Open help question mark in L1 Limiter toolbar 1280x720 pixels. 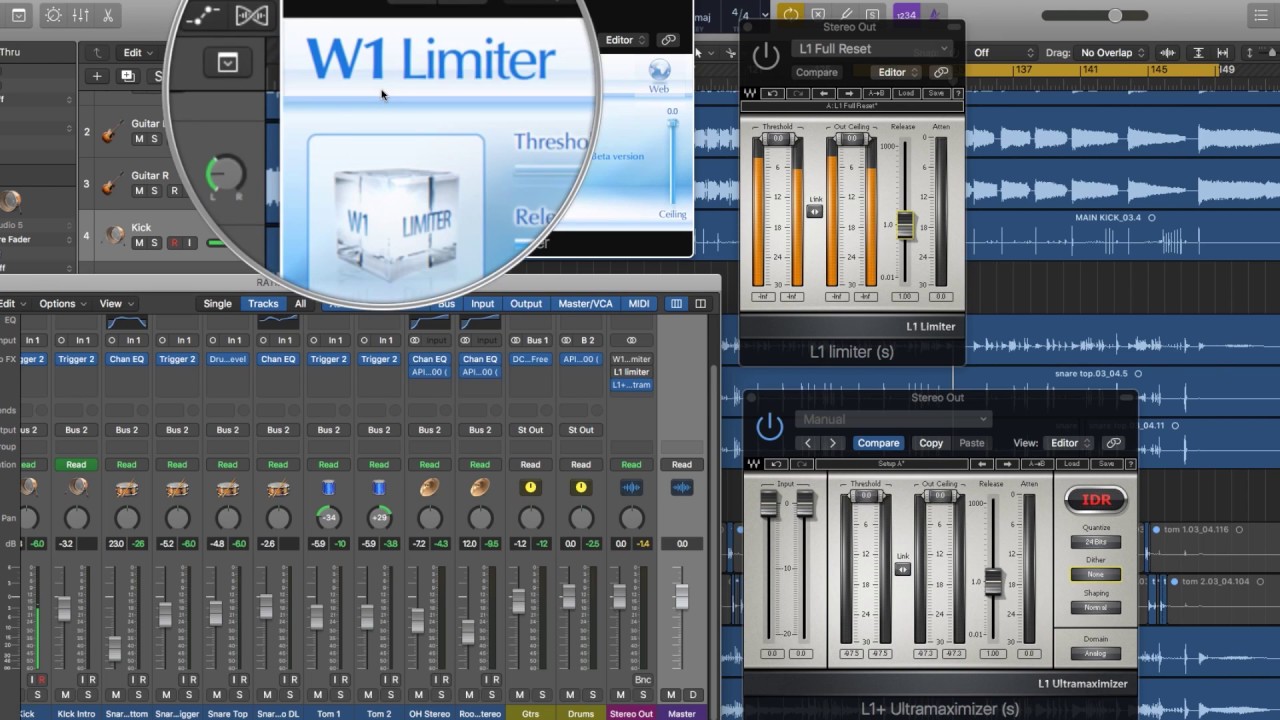(x=958, y=93)
